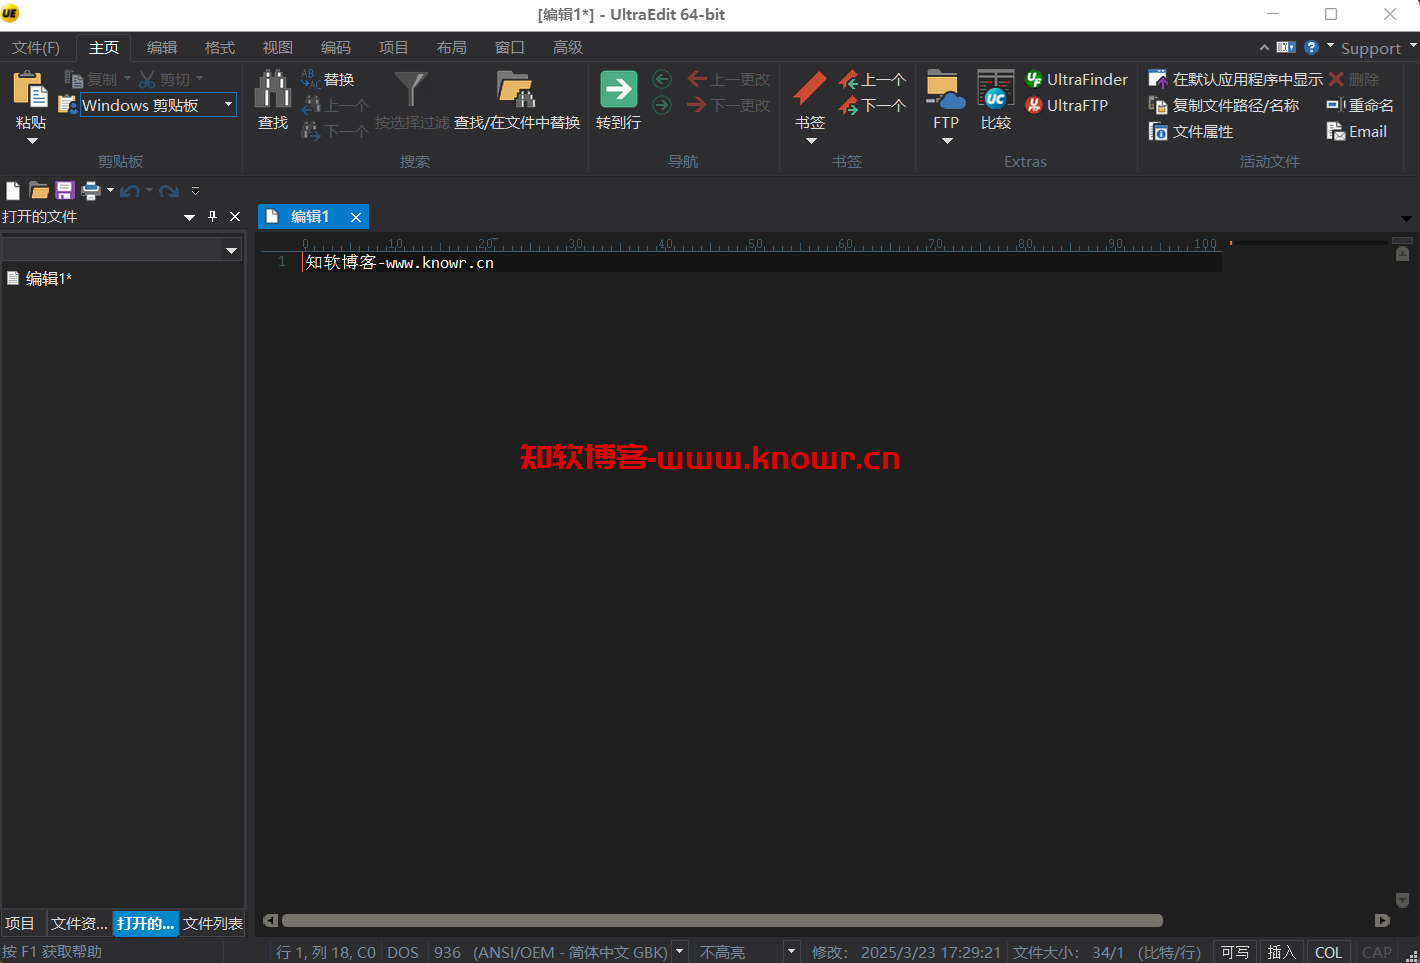Open the Window ribbon tab
This screenshot has height=963, width=1420.
point(510,47)
